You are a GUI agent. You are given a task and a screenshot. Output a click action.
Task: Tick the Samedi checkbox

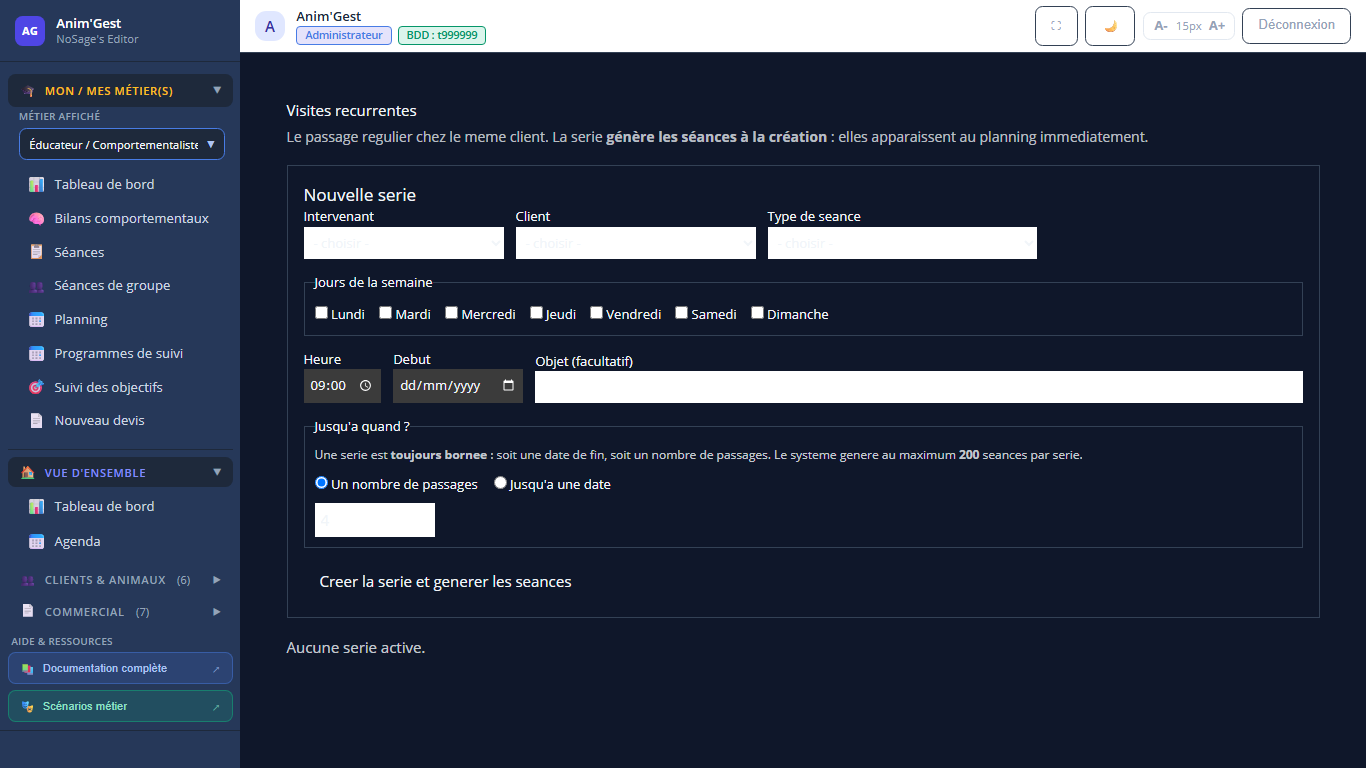coord(682,313)
